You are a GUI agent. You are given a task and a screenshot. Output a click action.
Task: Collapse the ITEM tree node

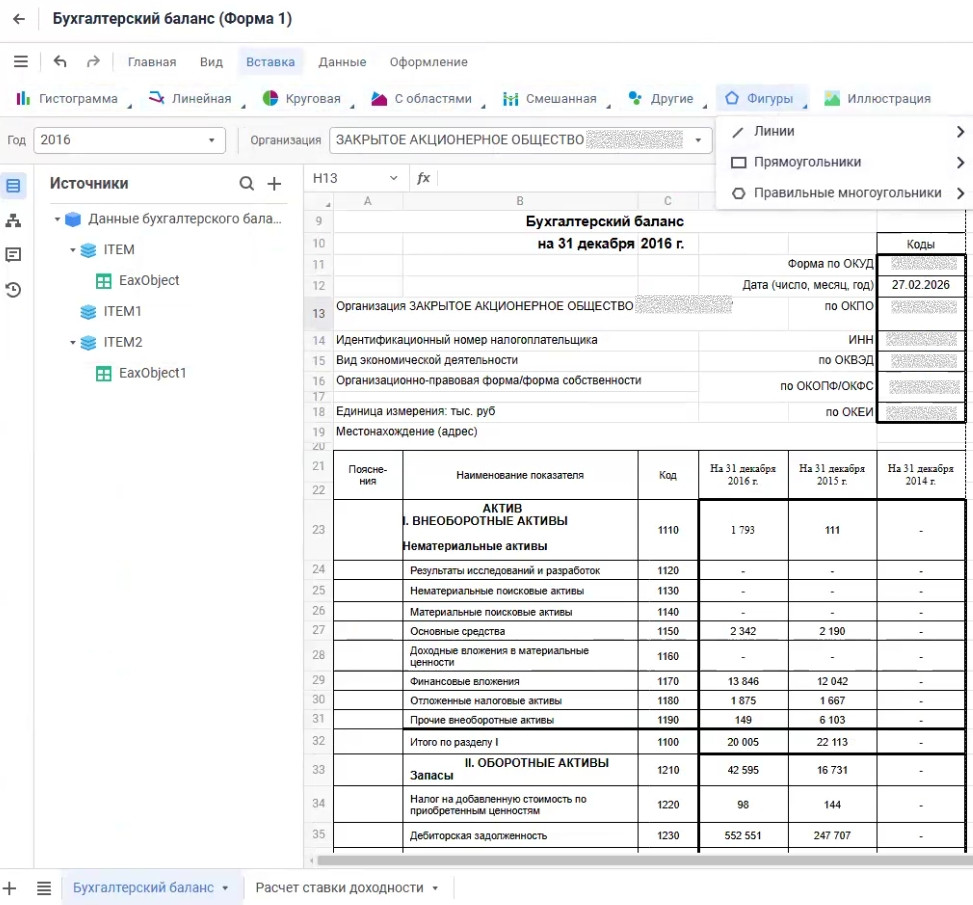click(x=73, y=250)
